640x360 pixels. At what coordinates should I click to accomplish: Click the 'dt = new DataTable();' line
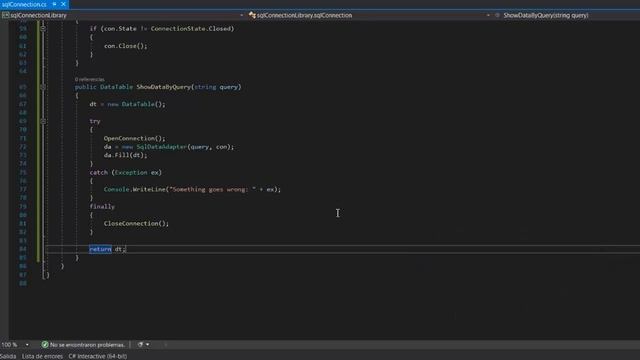[x=127, y=104]
